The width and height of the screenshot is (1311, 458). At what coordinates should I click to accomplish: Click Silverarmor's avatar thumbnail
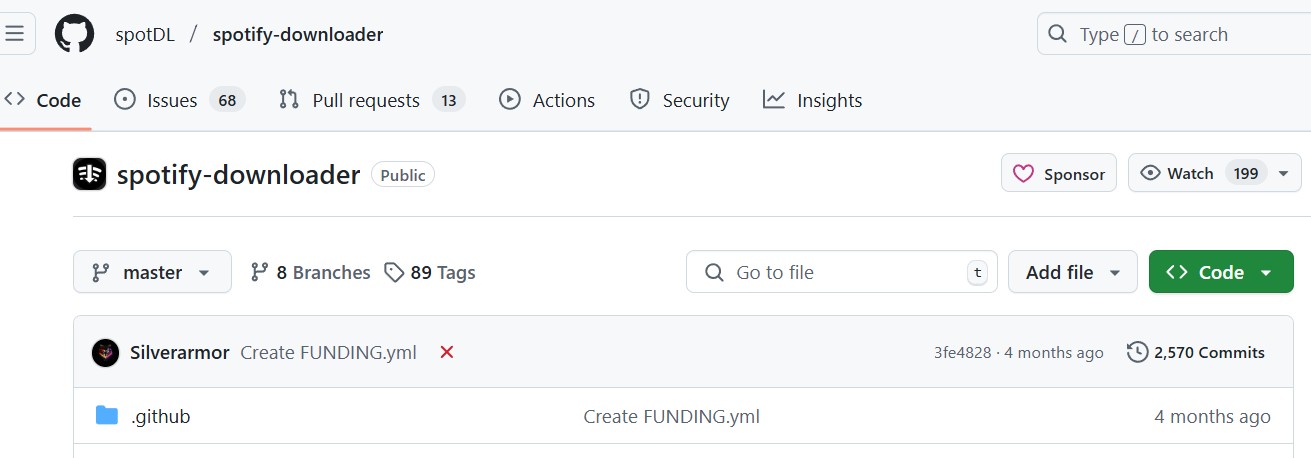tap(105, 352)
